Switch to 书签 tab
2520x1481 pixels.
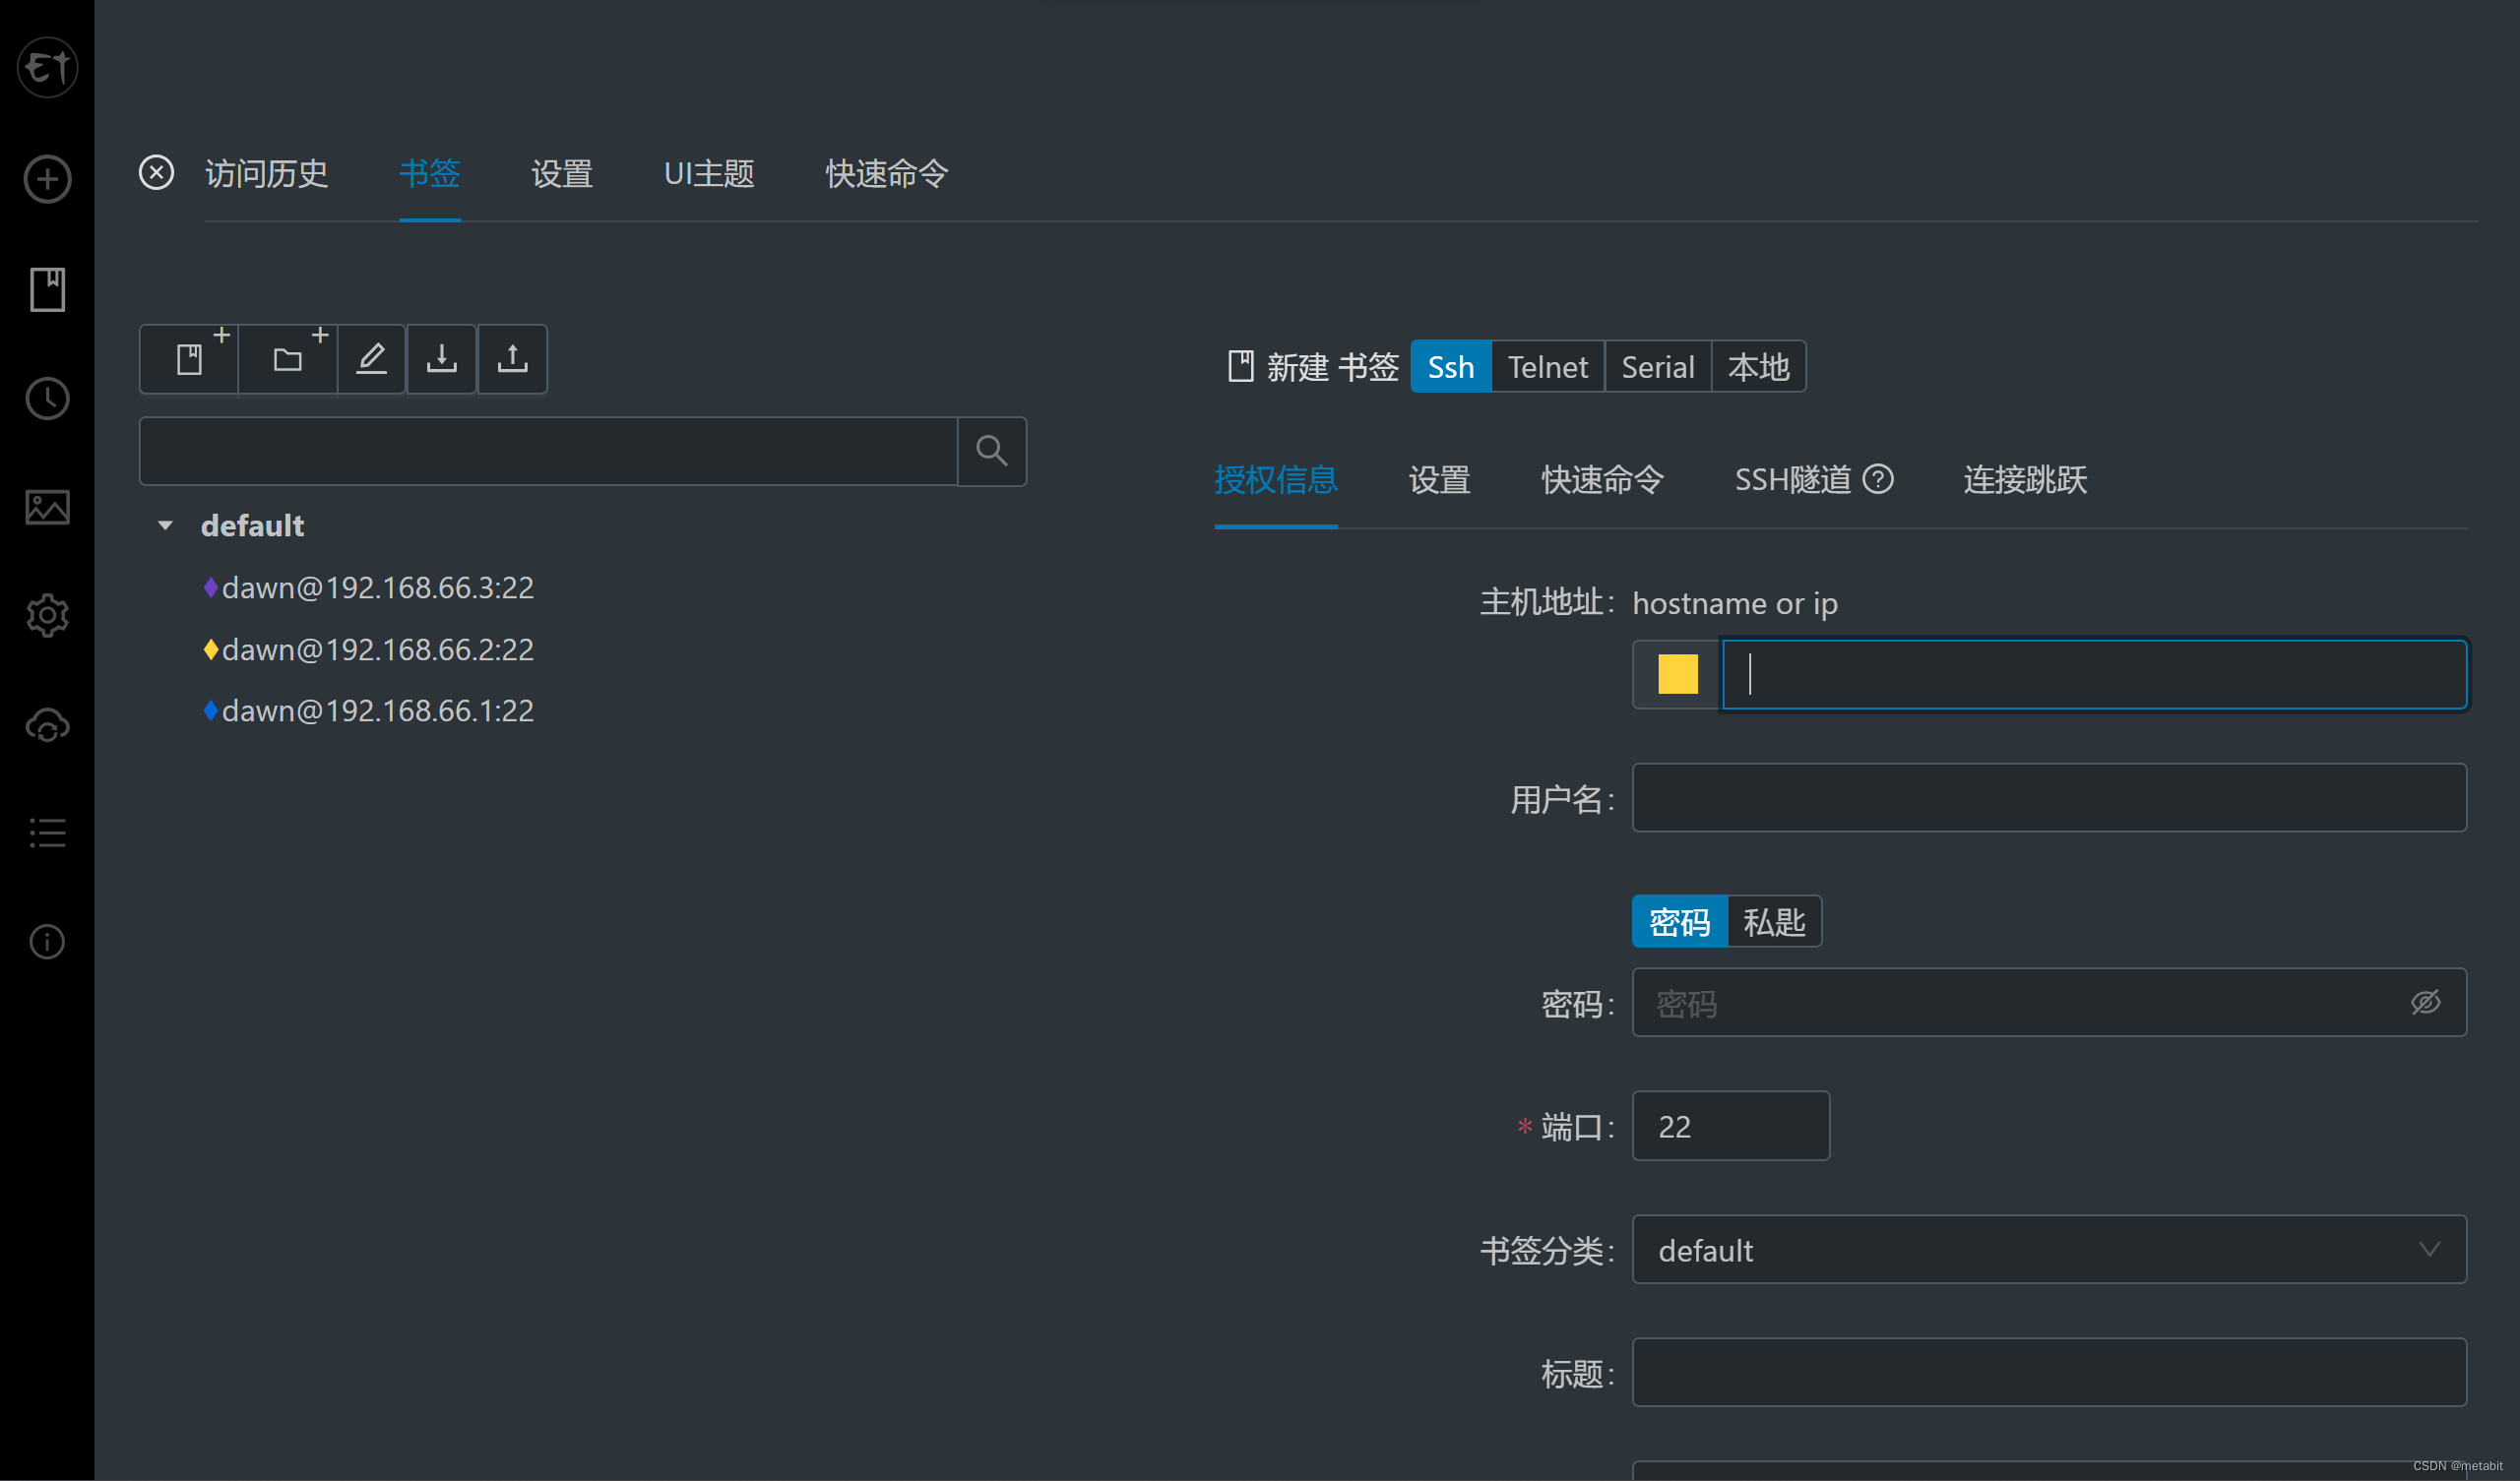pyautogui.click(x=429, y=174)
